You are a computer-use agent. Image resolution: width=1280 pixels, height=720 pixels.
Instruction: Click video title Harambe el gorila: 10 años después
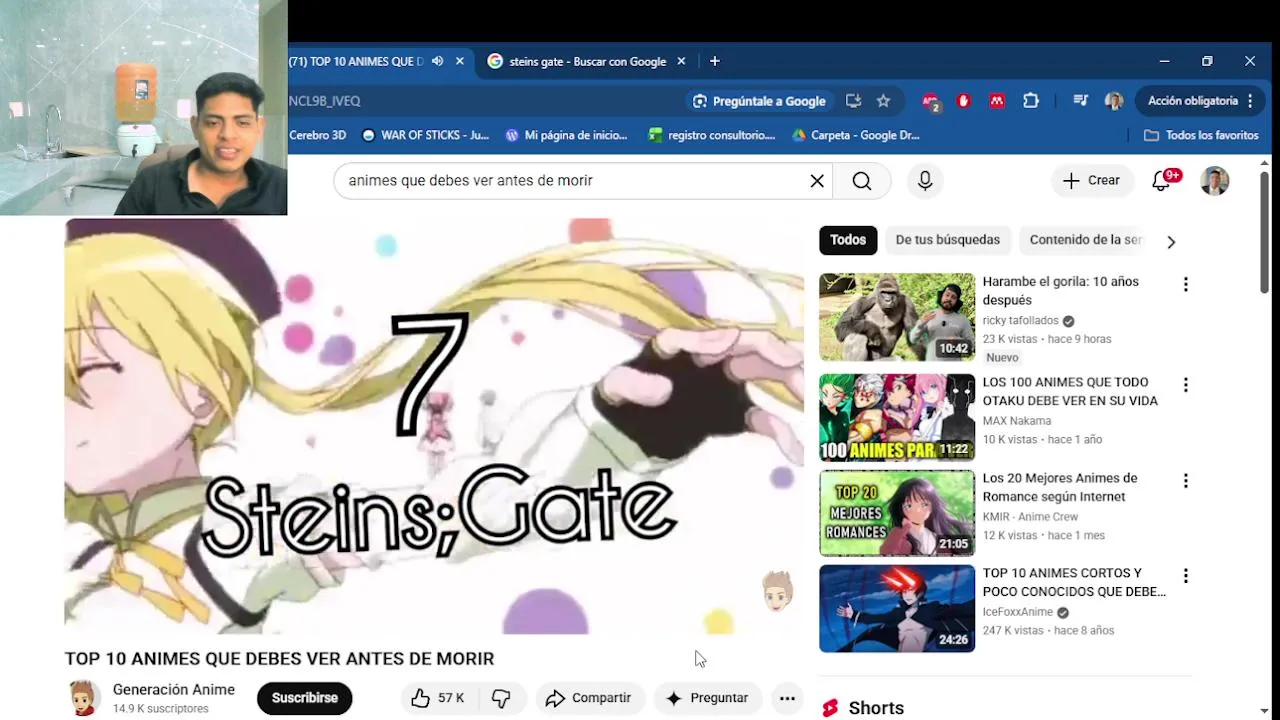coord(1060,291)
